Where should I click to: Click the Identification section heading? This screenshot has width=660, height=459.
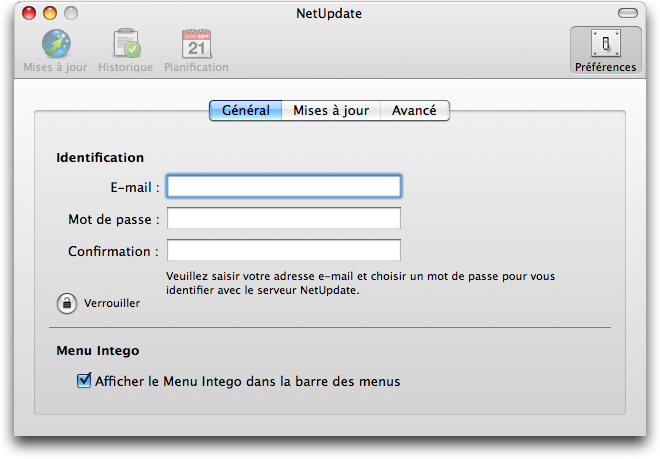[100, 157]
